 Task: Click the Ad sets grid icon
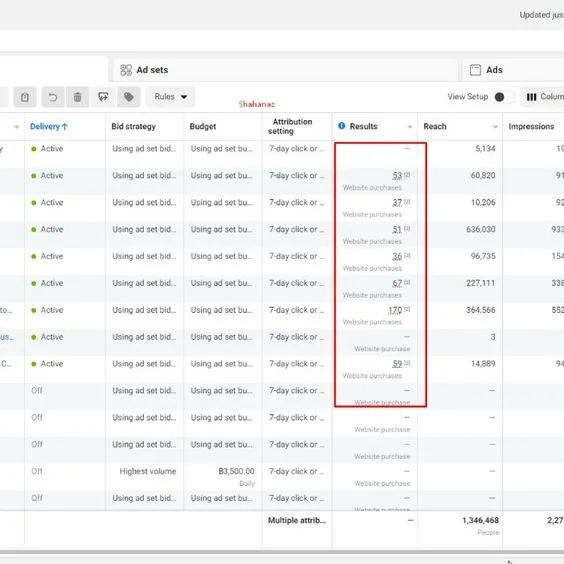pyautogui.click(x=126, y=70)
